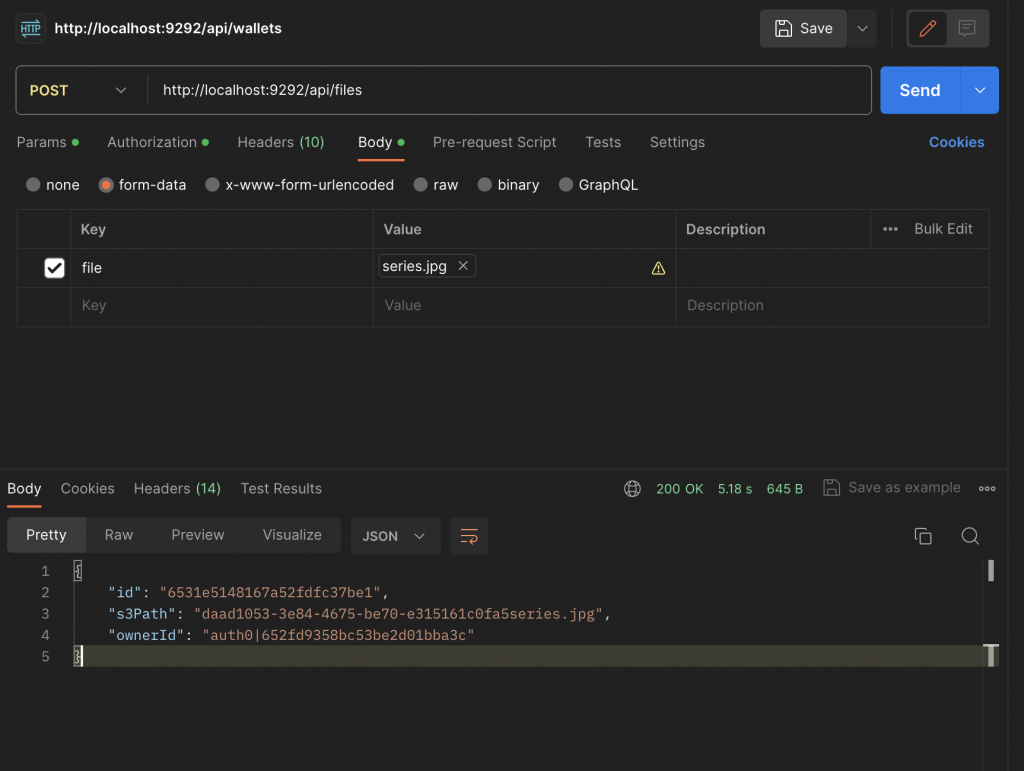Expand the Save options chevron
The height and width of the screenshot is (771, 1024).
coord(862,29)
